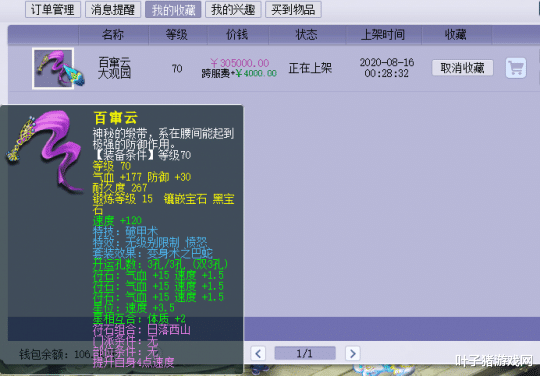Click item name 百审云 大观园
The height and width of the screenshot is (376, 540).
pos(114,68)
